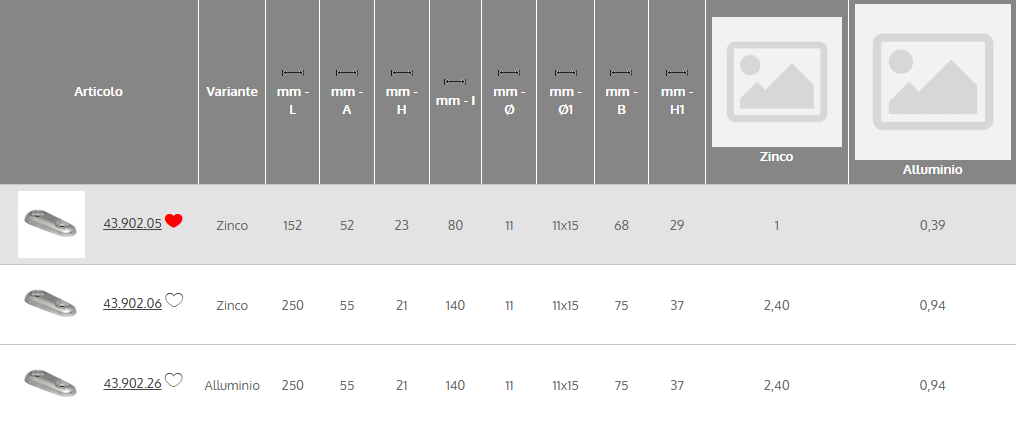Click dimension icon above mm - B

(x=621, y=73)
